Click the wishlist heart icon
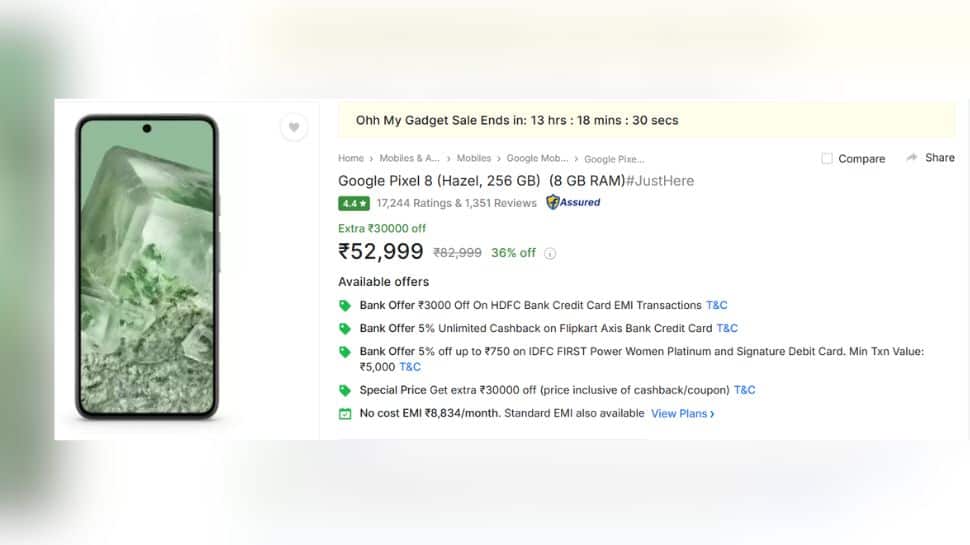The width and height of the screenshot is (970, 545). (293, 127)
